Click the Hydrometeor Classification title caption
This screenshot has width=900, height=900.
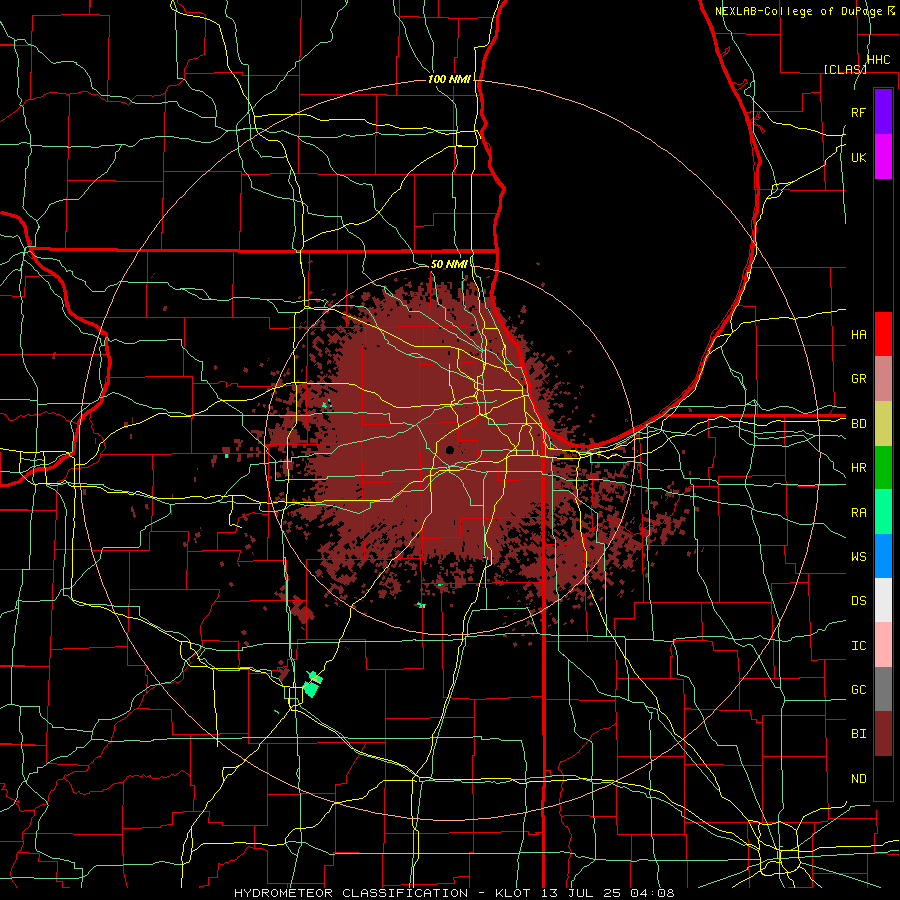(x=453, y=893)
